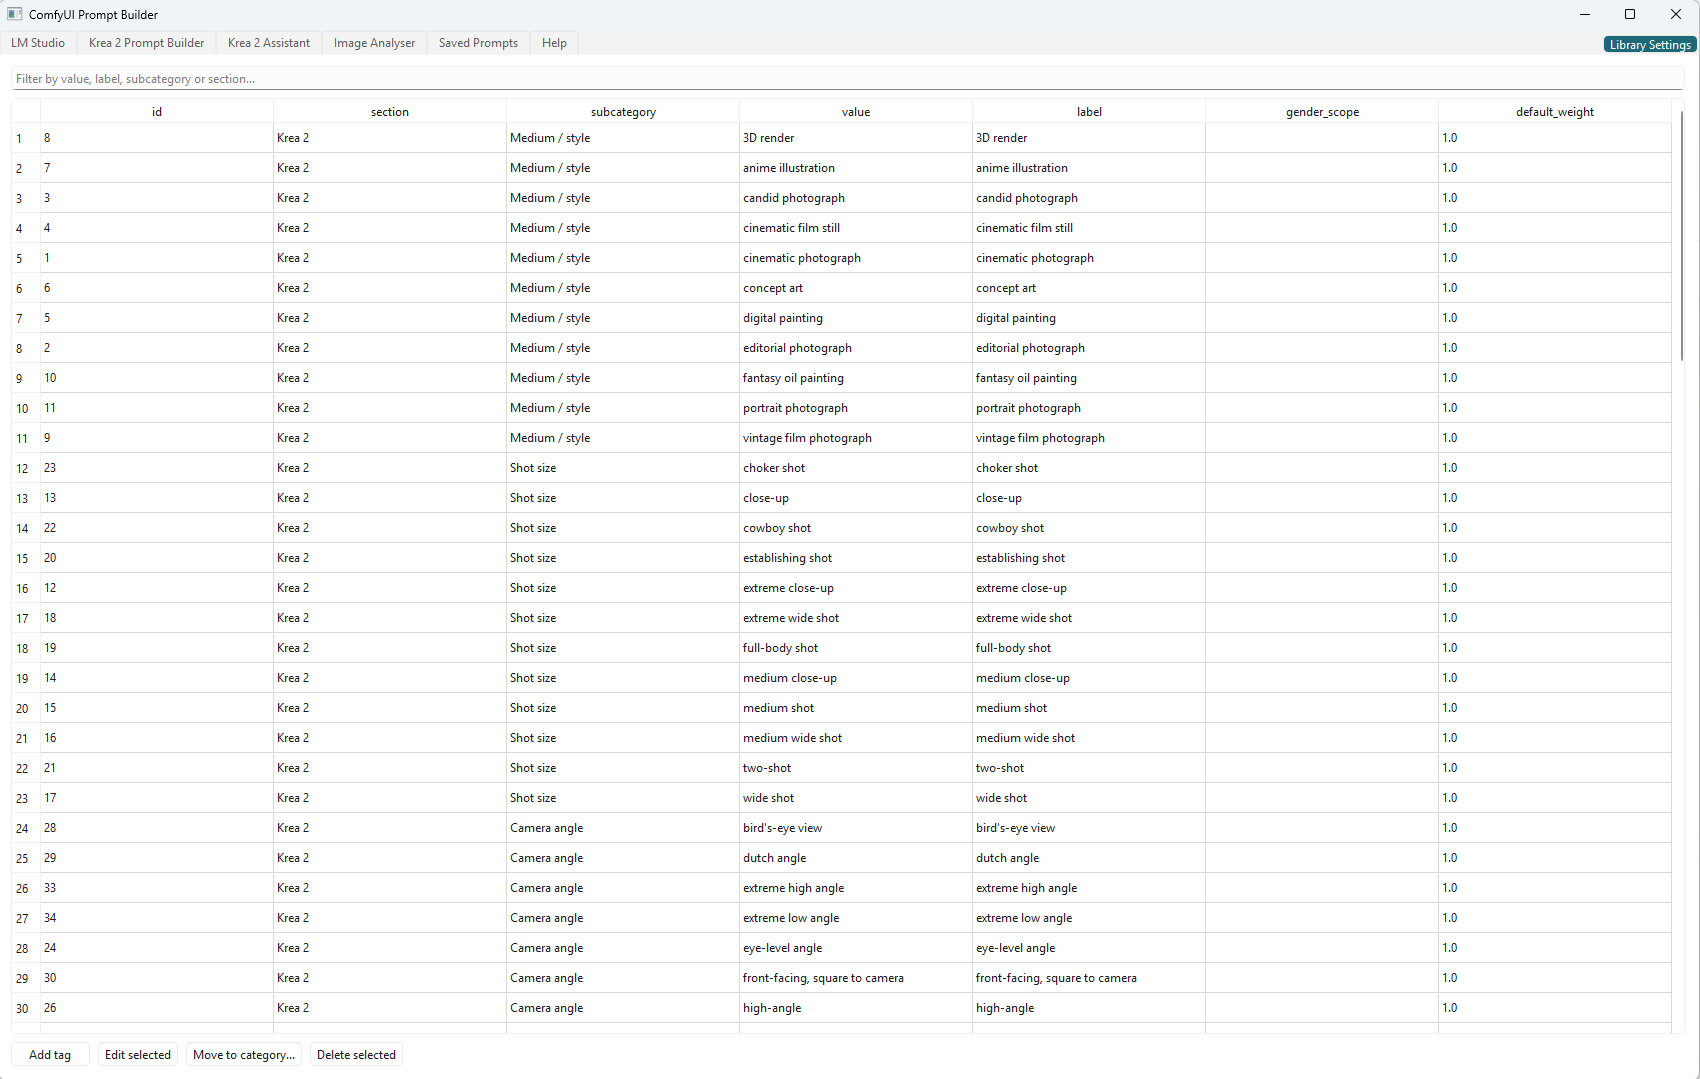Screen dimensions: 1700x1079
Task: Open the Help tab
Action: click(554, 43)
